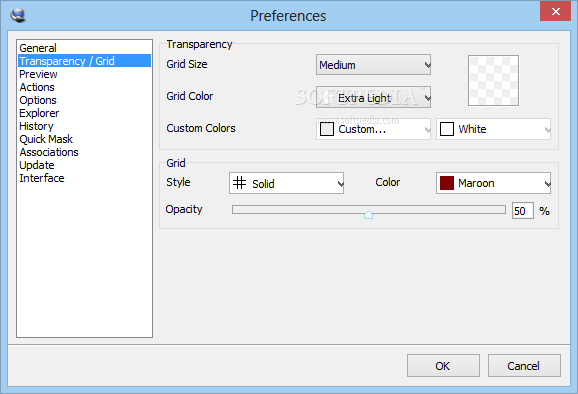Open the grid Style Solid dropdown
The width and height of the screenshot is (578, 394).
[286, 183]
